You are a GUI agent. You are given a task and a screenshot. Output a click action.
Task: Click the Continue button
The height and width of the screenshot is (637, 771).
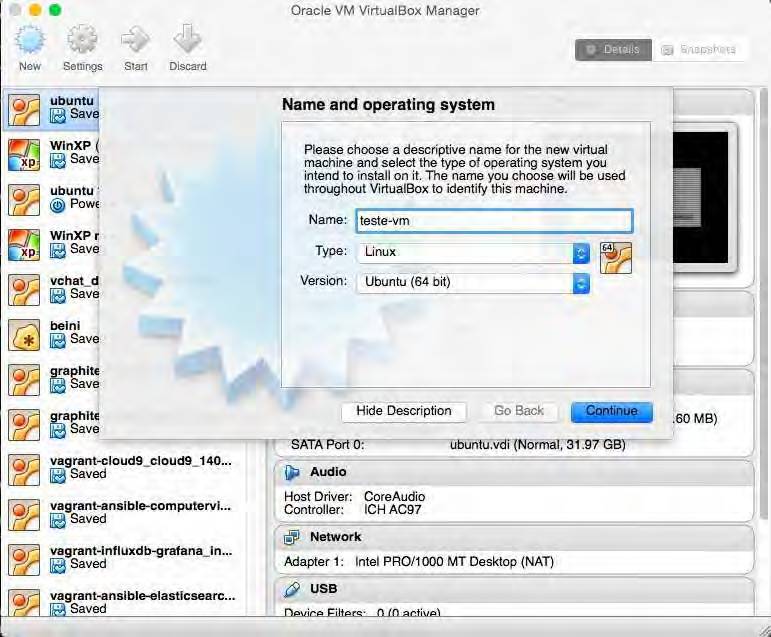coord(612,411)
